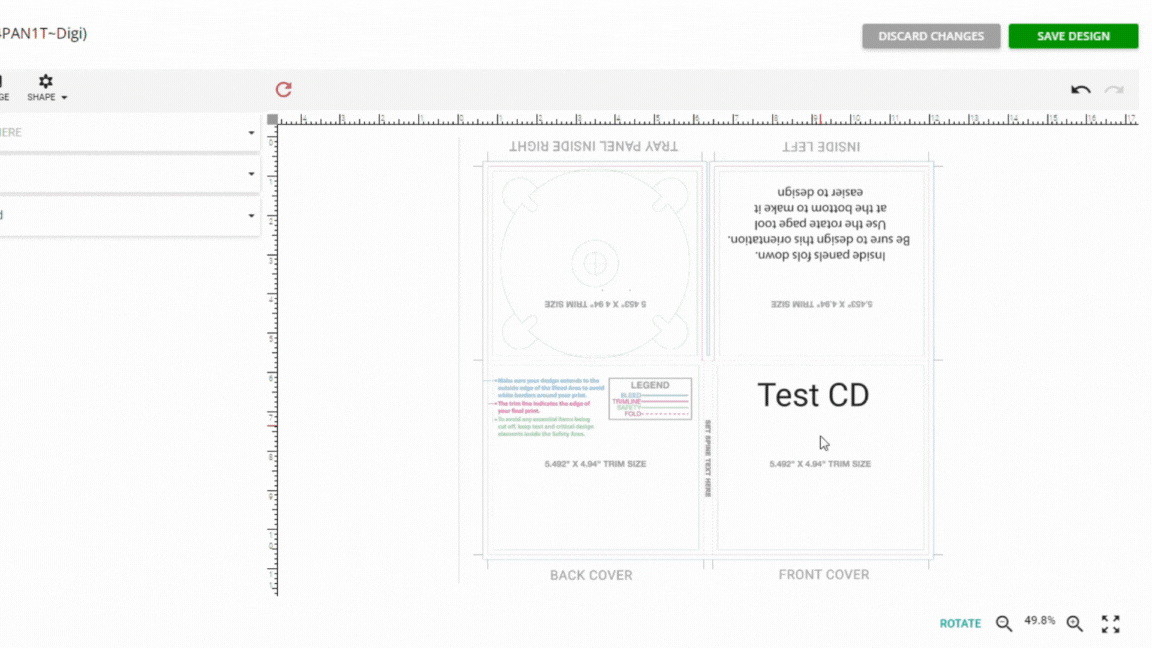The image size is (1152, 648).
Task: Expand the second dropdown in left panel
Action: pyautogui.click(x=251, y=175)
